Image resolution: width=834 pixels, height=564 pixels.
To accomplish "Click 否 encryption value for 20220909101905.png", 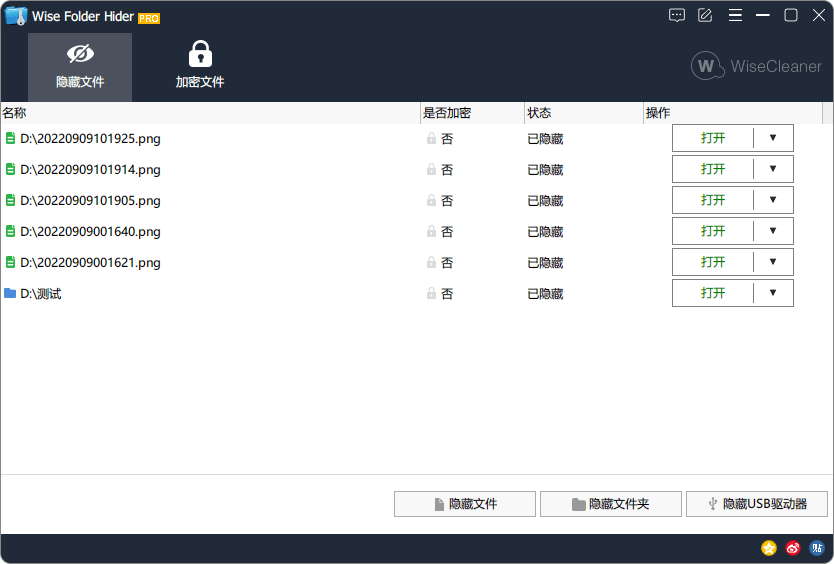I will 447,201.
